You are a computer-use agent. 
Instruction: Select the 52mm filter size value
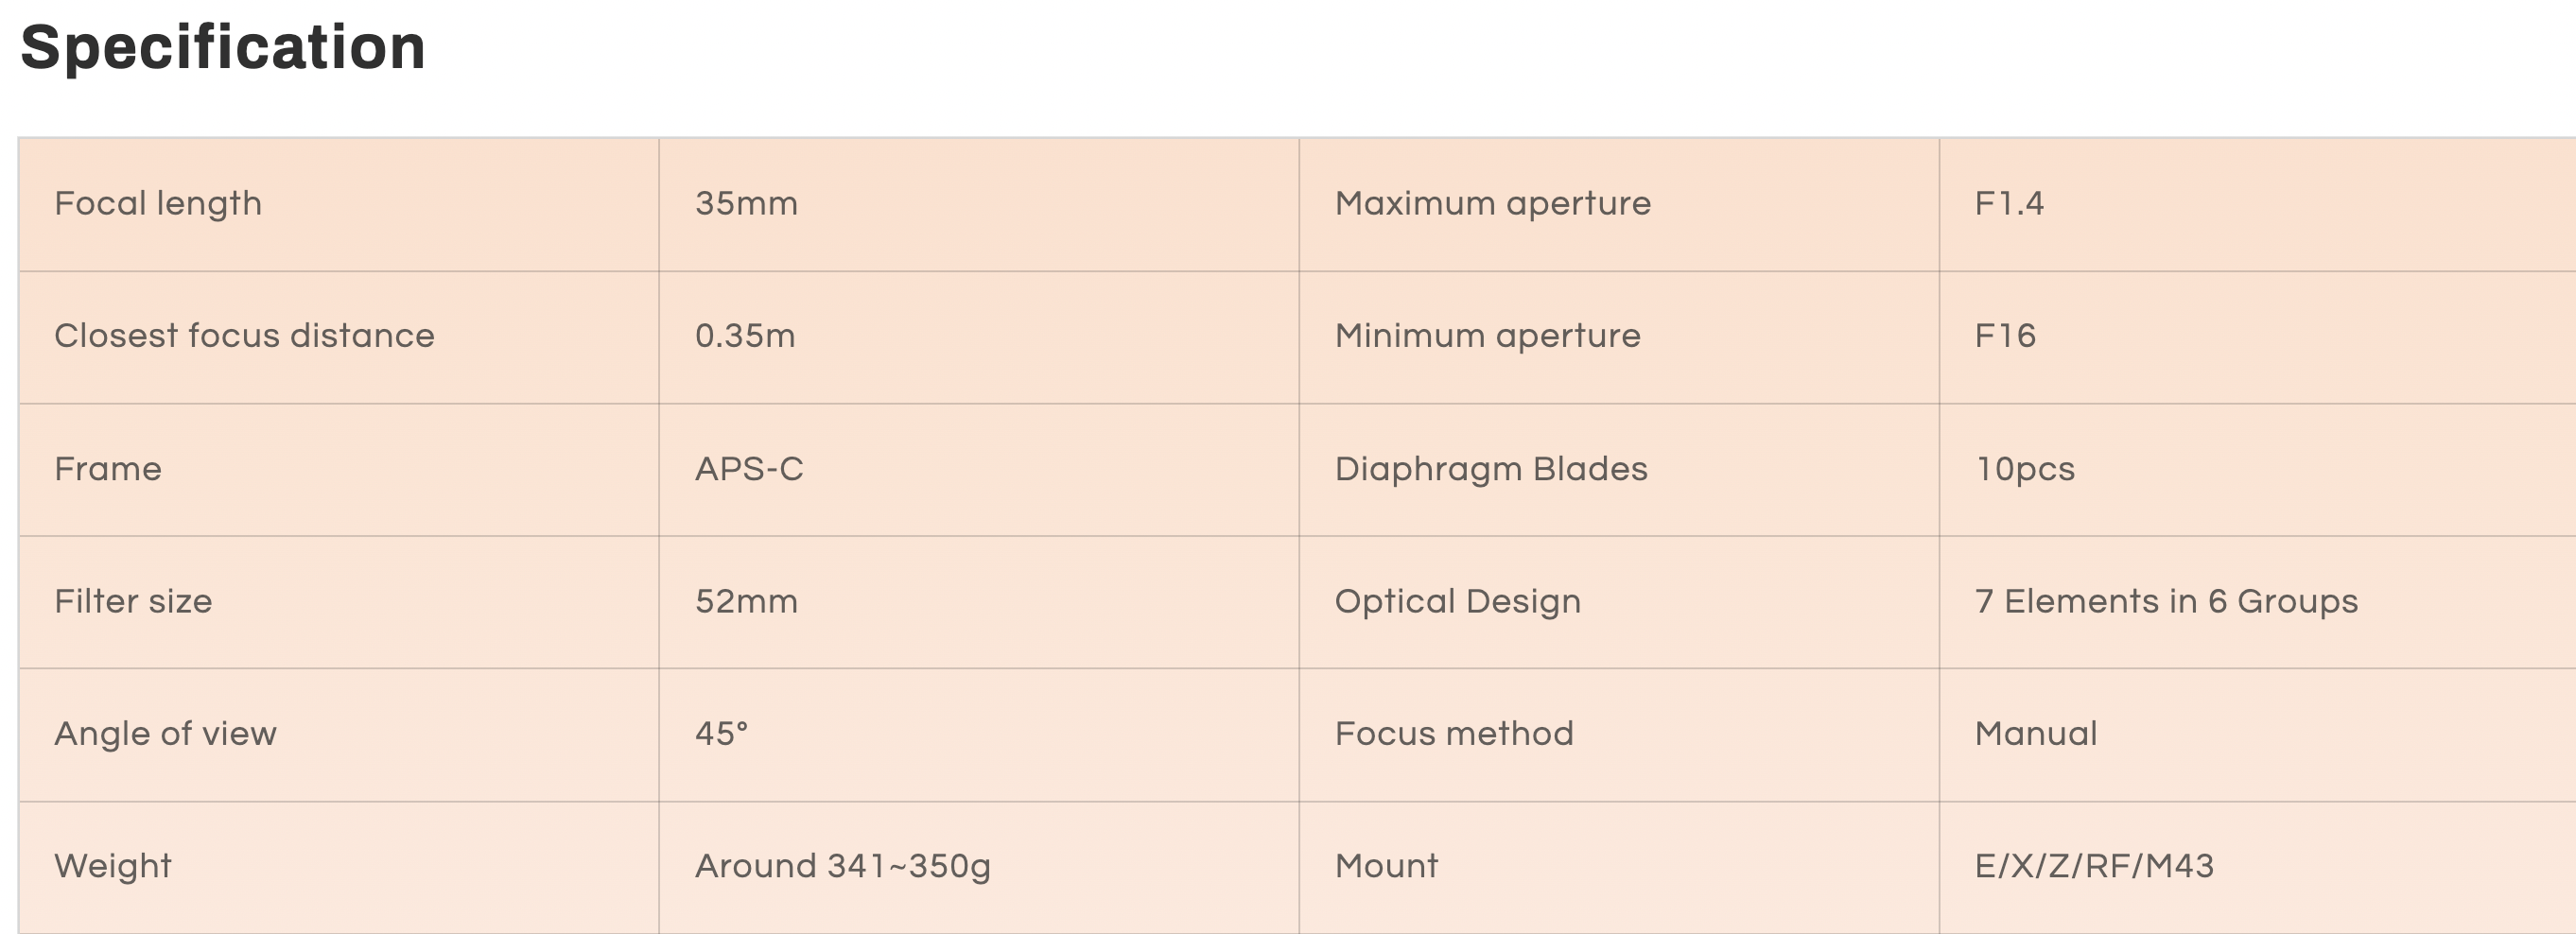[746, 601]
